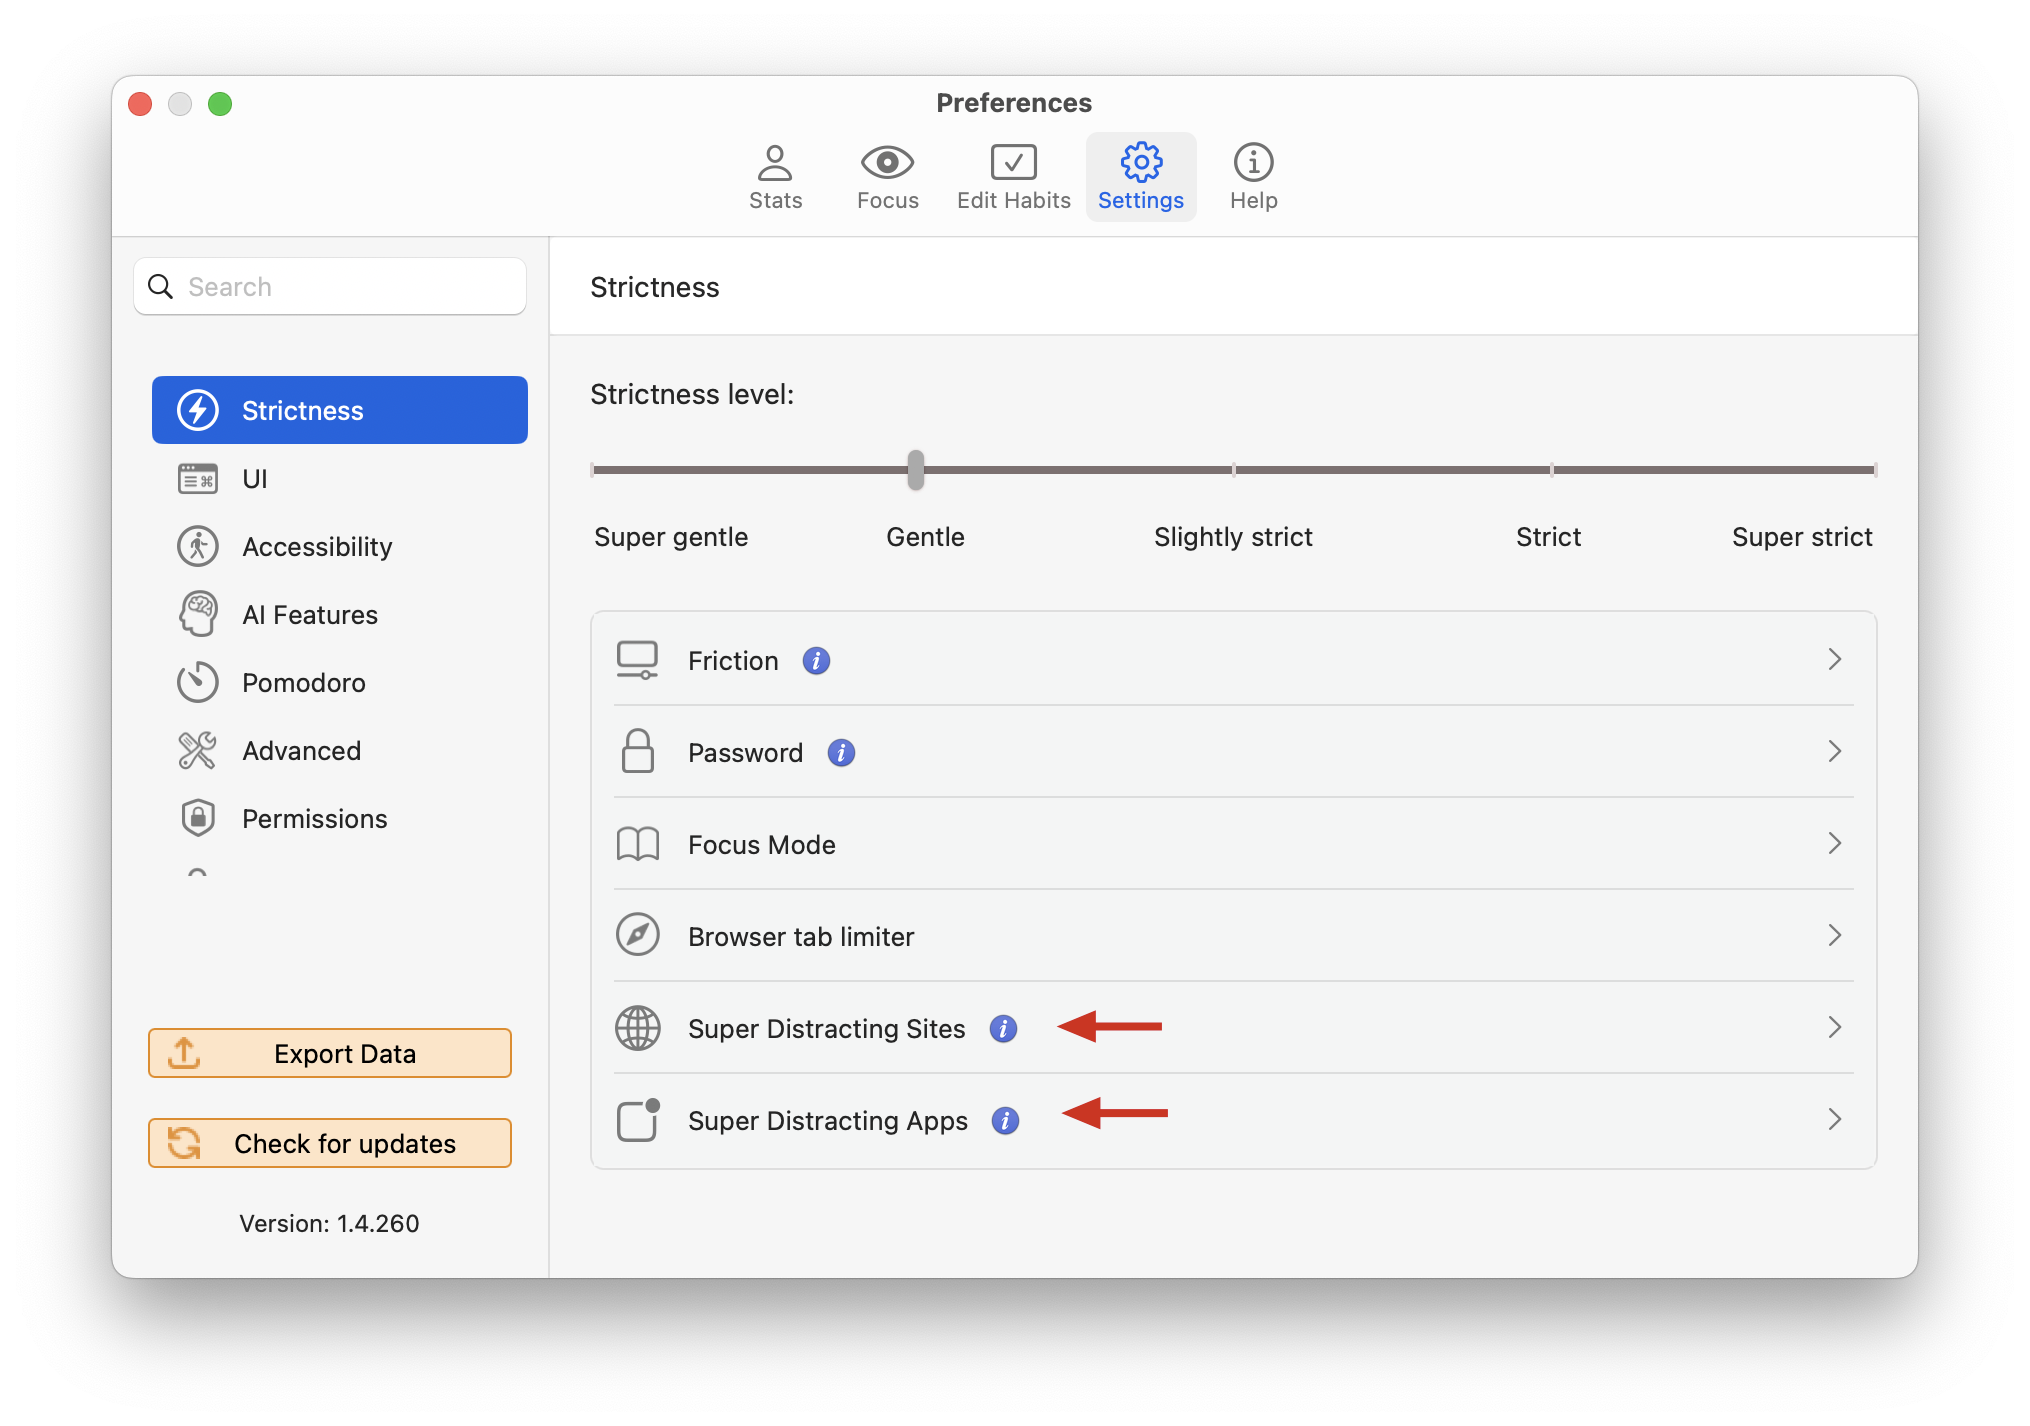Click the Gentle label under slider
Viewport: 2030px width, 1426px height.
[x=925, y=537]
